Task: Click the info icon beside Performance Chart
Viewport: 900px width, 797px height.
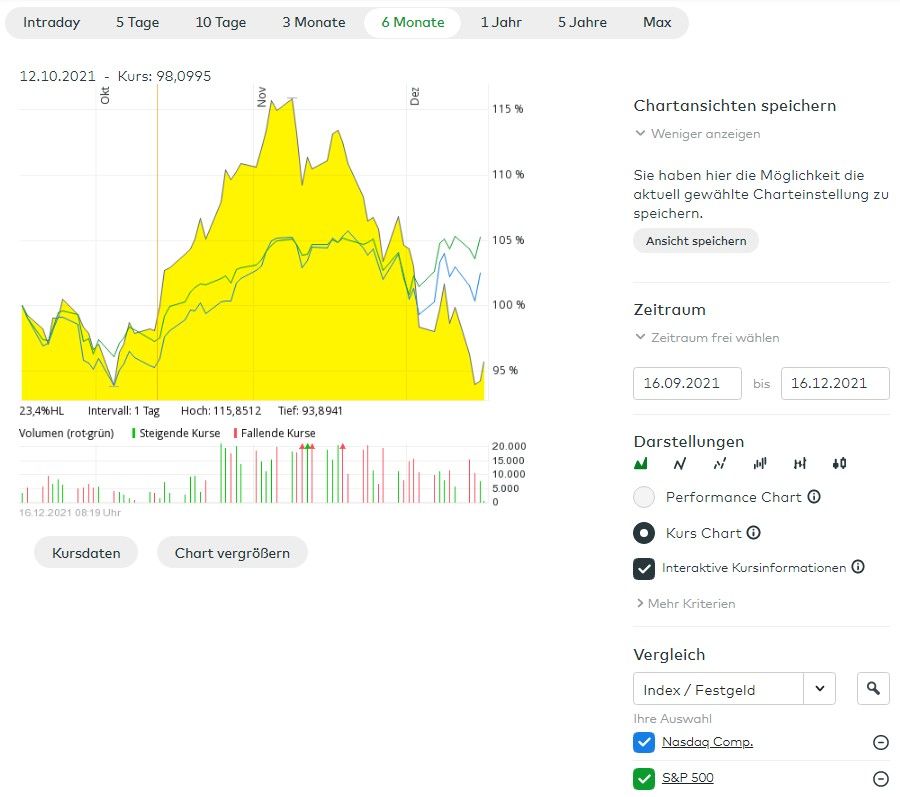Action: point(814,497)
